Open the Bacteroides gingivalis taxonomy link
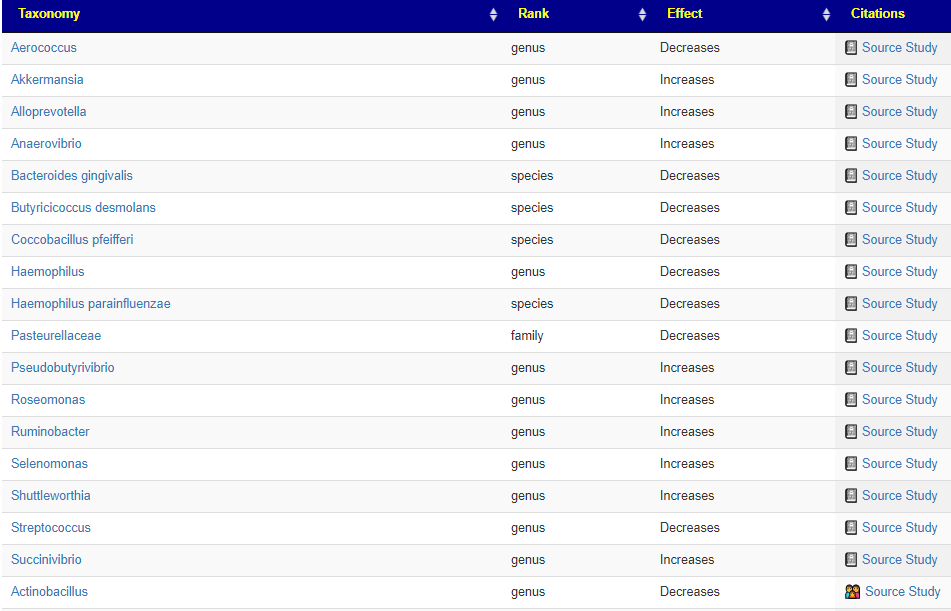The image size is (951, 611). [72, 176]
